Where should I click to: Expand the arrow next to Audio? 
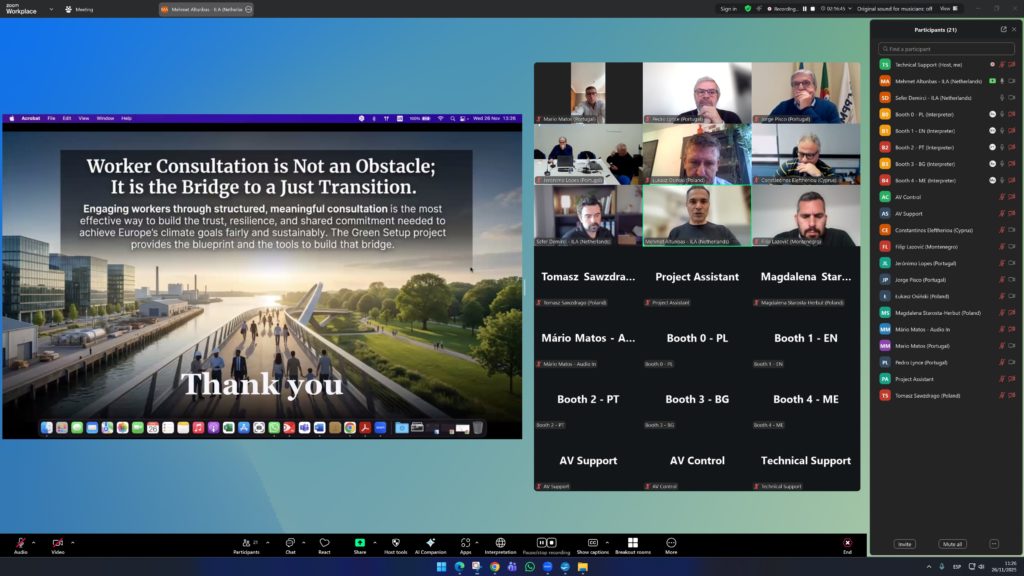click(35, 542)
